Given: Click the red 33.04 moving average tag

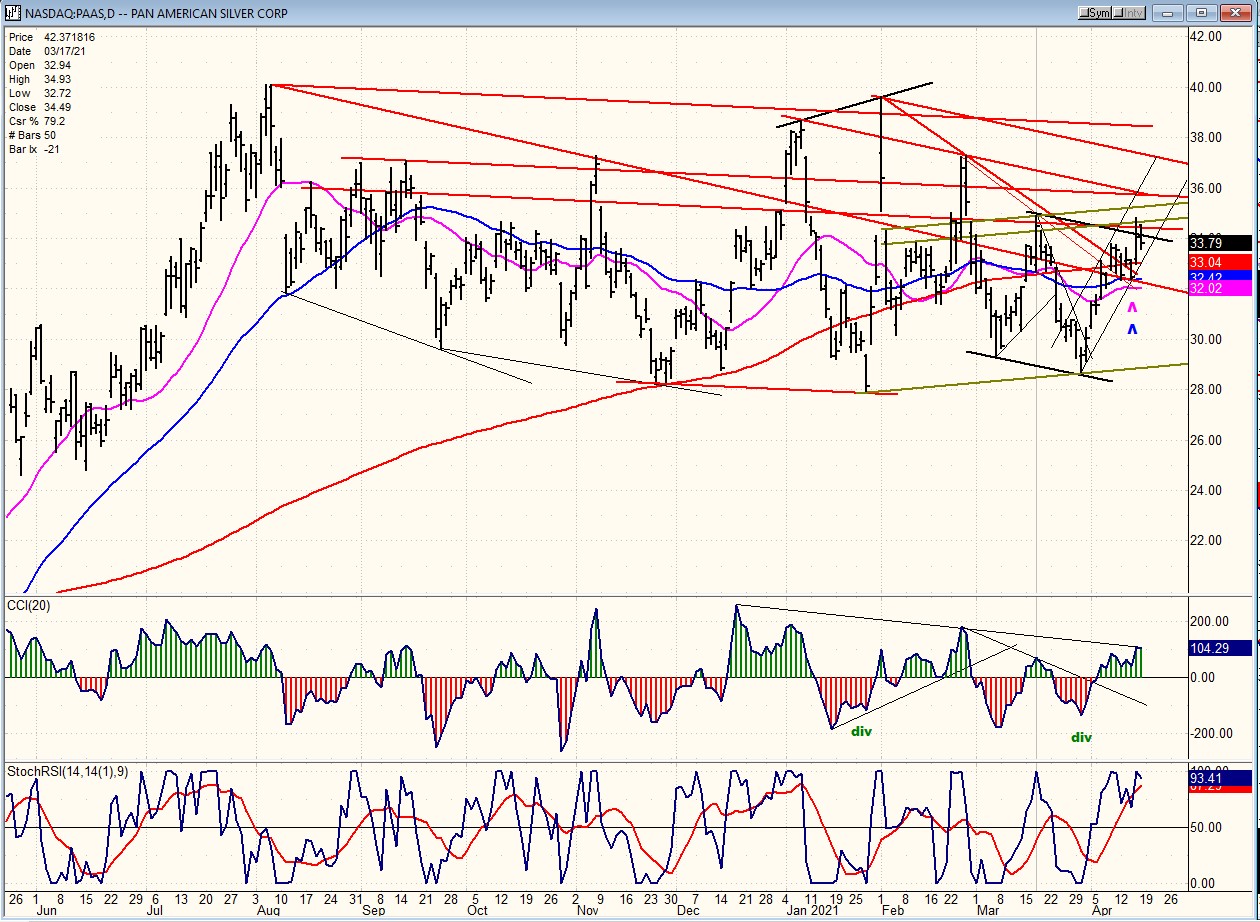Looking at the screenshot, I should [x=1219, y=262].
